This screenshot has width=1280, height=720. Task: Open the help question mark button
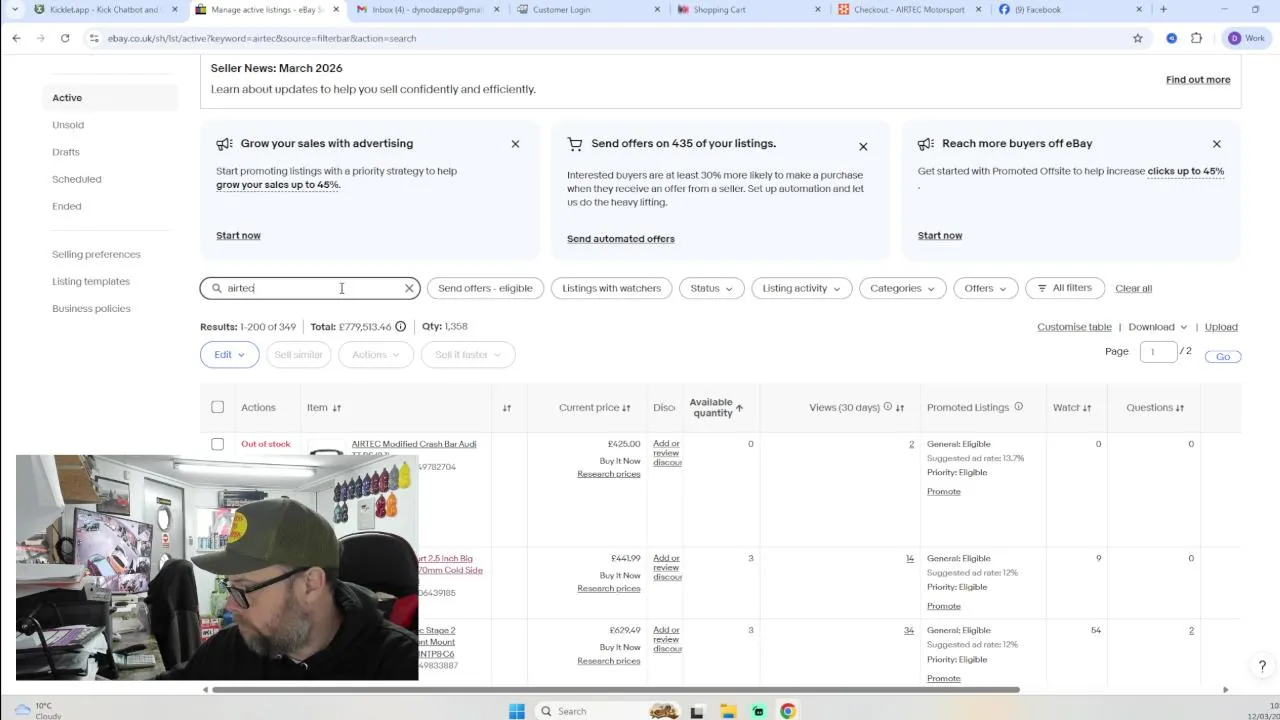1262,666
